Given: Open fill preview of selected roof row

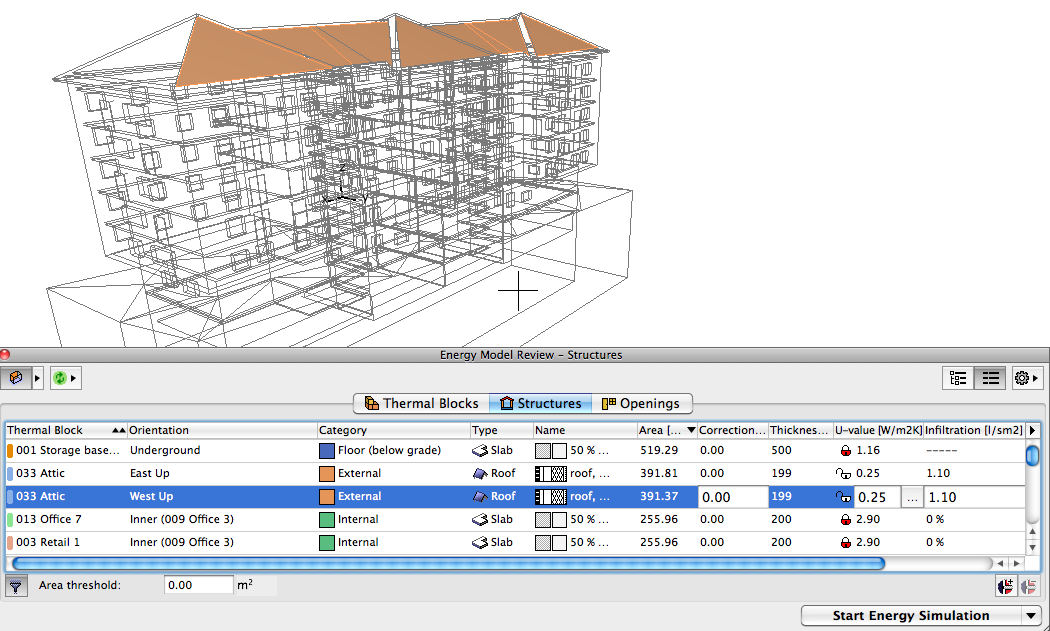Looking at the screenshot, I should (x=551, y=496).
